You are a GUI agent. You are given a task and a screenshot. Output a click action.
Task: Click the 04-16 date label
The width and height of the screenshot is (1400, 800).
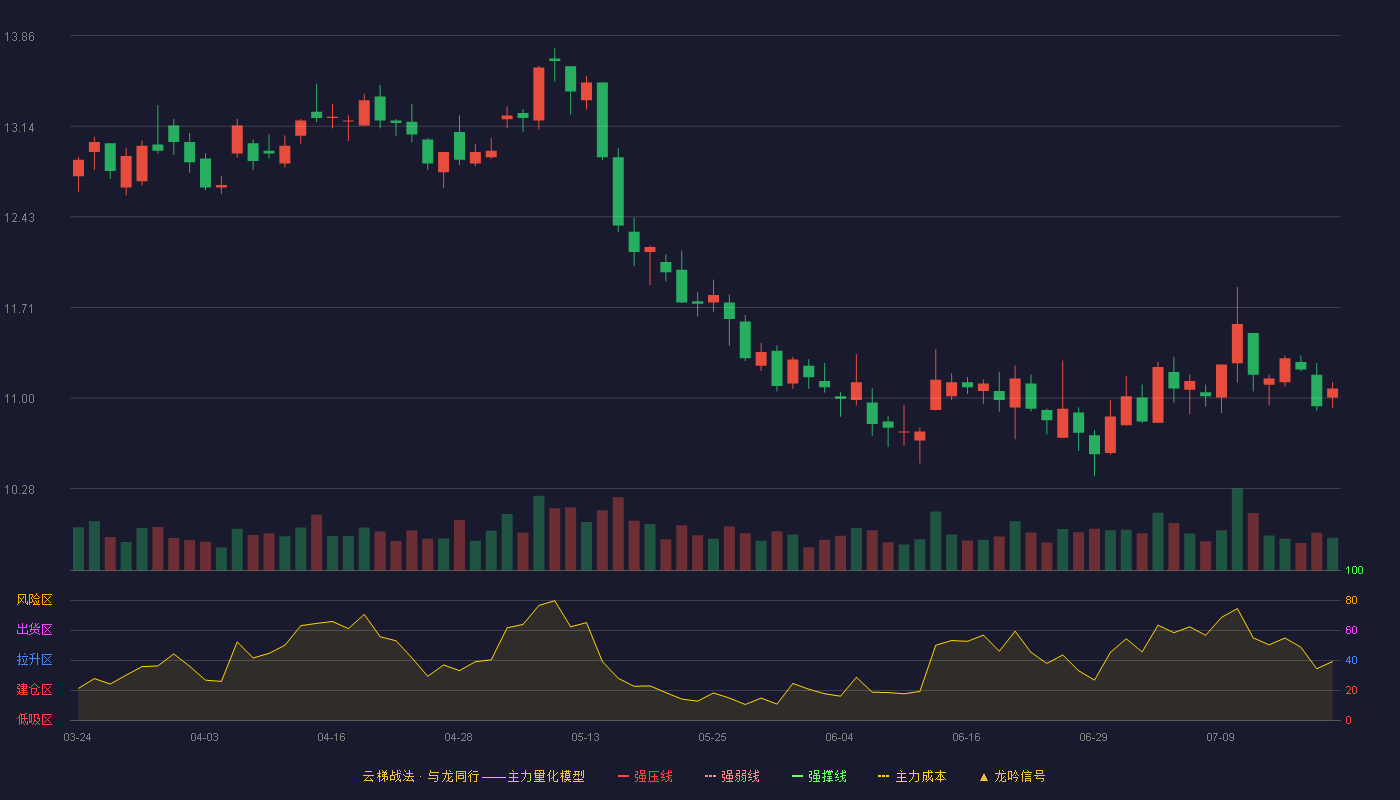[331, 737]
